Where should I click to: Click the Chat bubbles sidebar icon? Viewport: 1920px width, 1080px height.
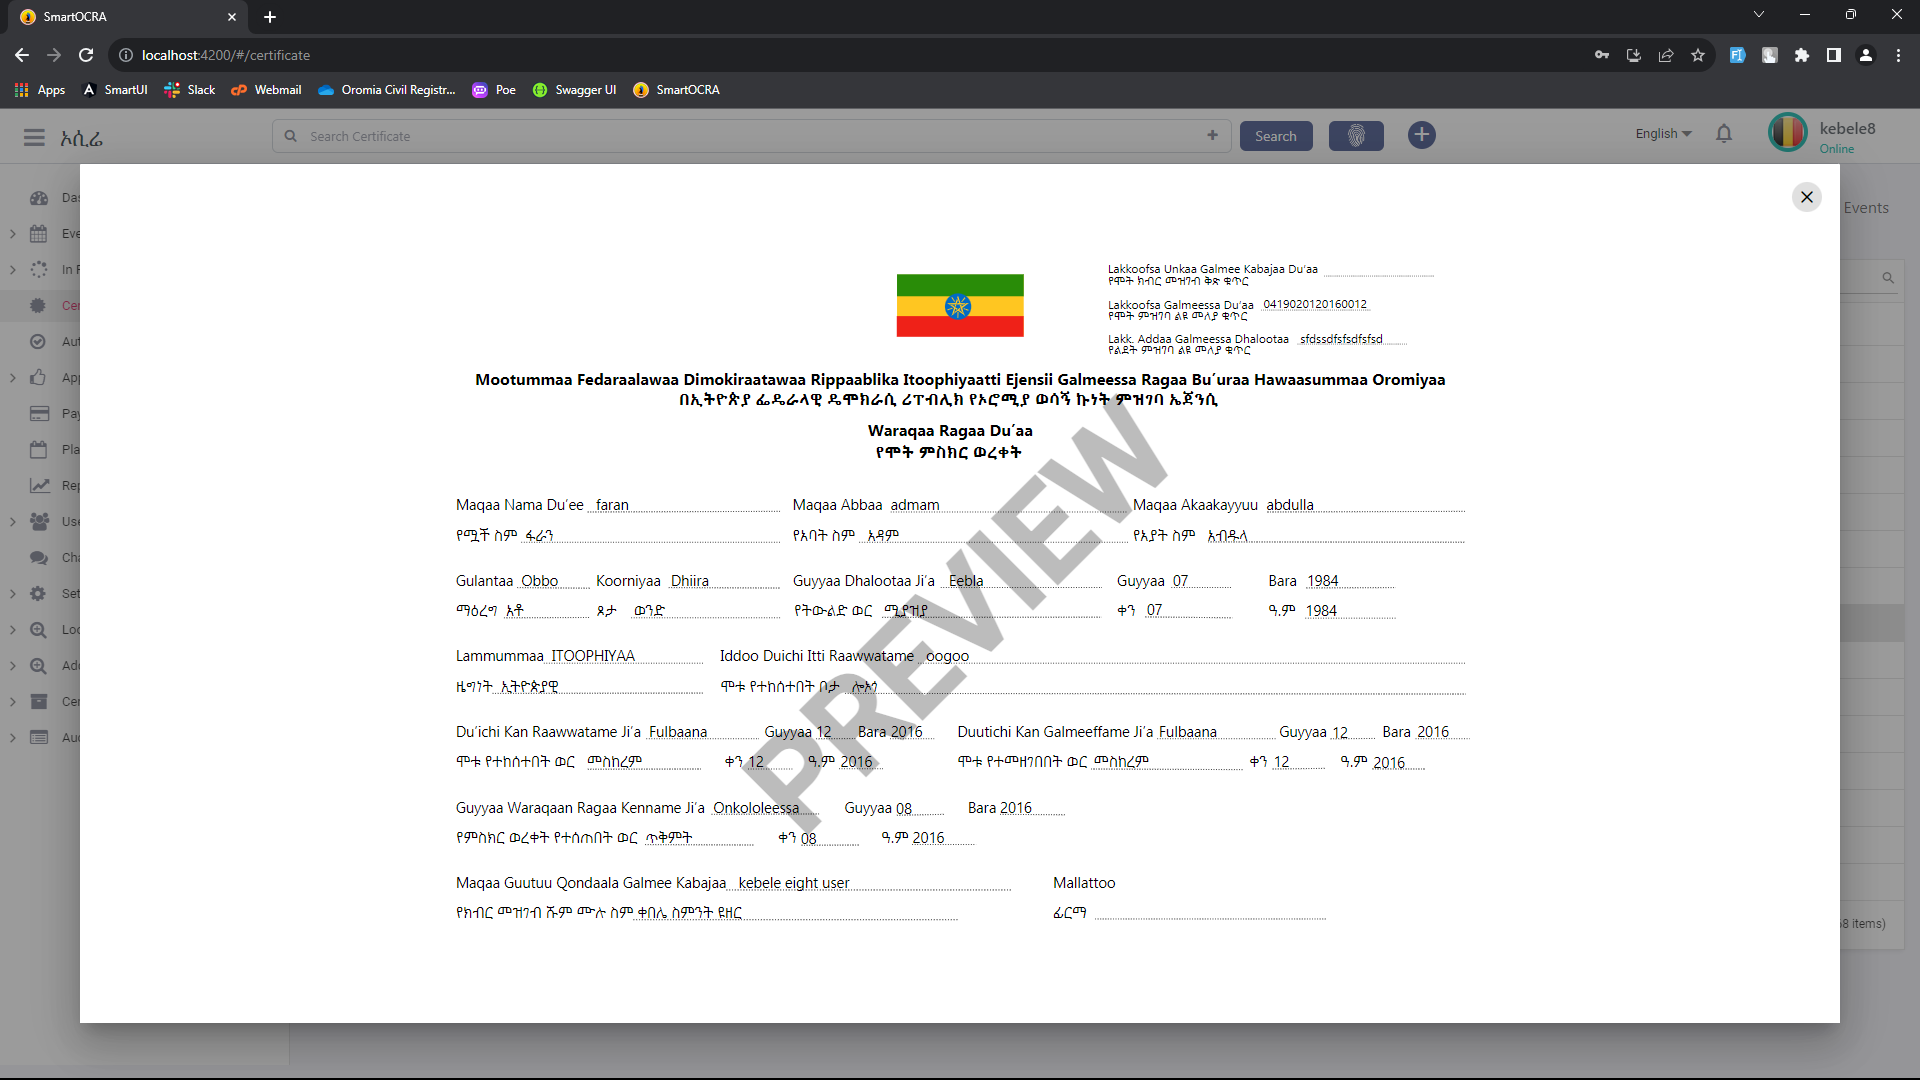tap(38, 558)
